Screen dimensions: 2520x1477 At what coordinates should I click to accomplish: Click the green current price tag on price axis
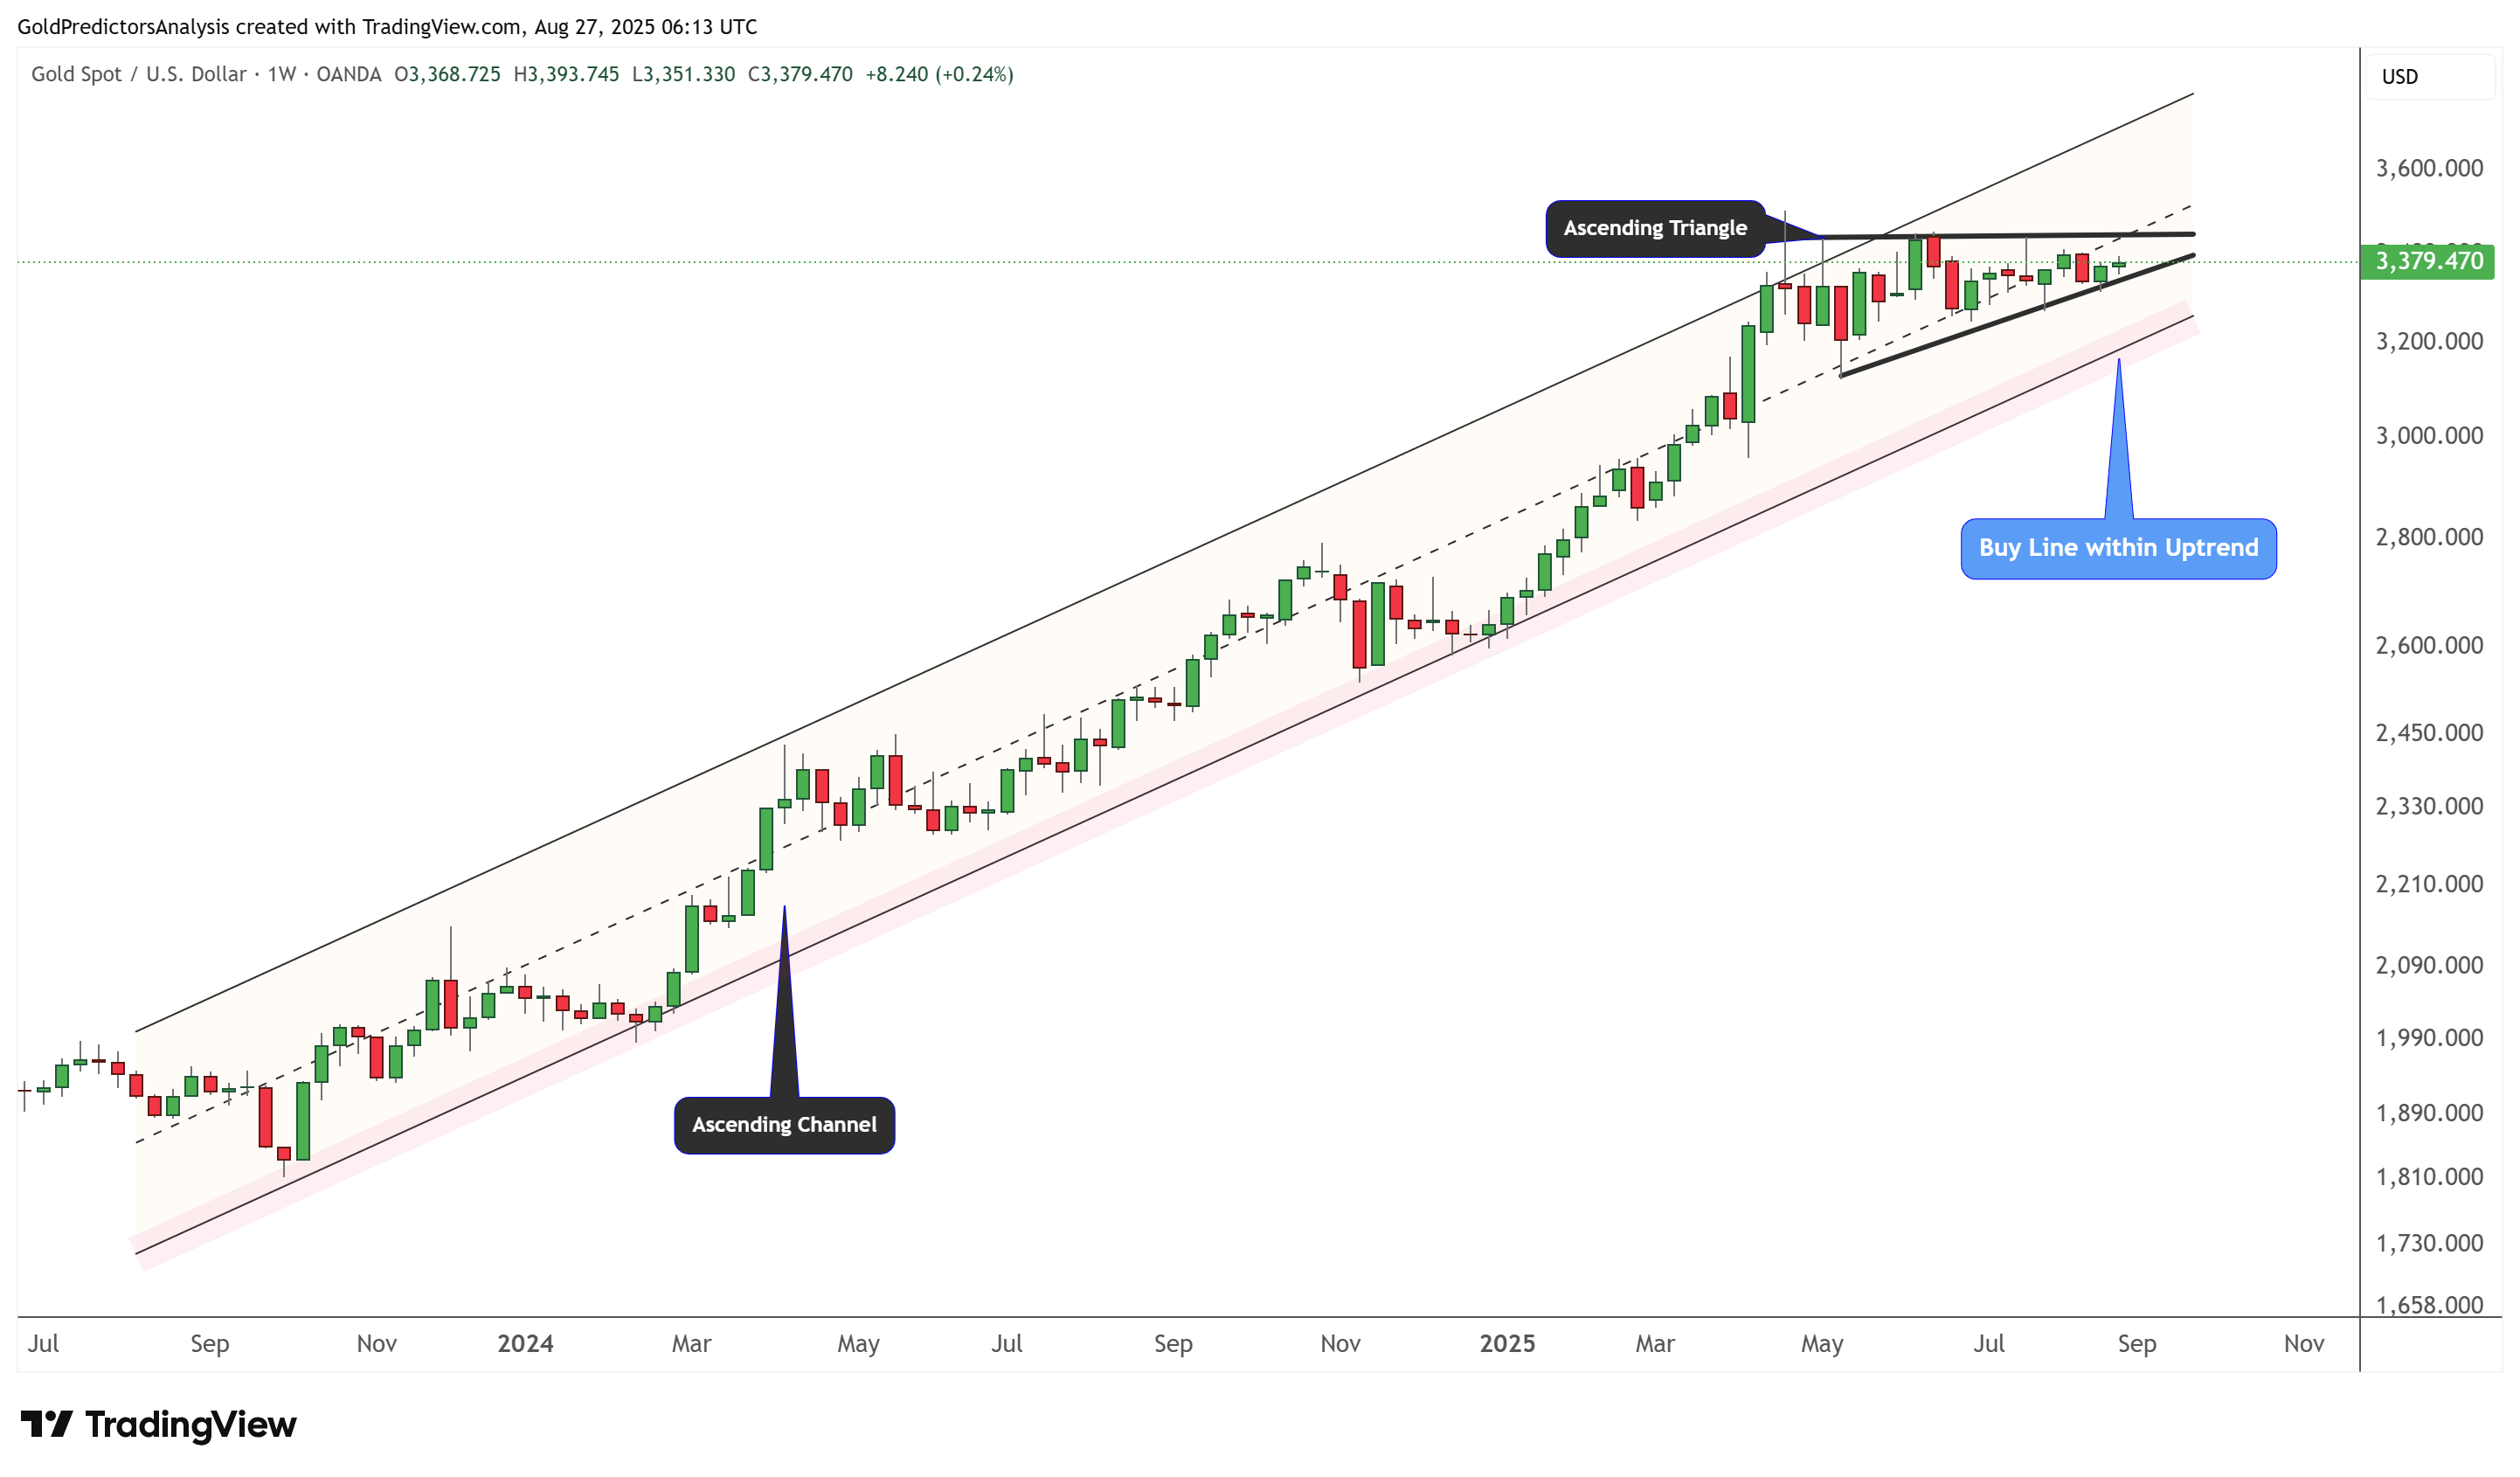point(2427,261)
